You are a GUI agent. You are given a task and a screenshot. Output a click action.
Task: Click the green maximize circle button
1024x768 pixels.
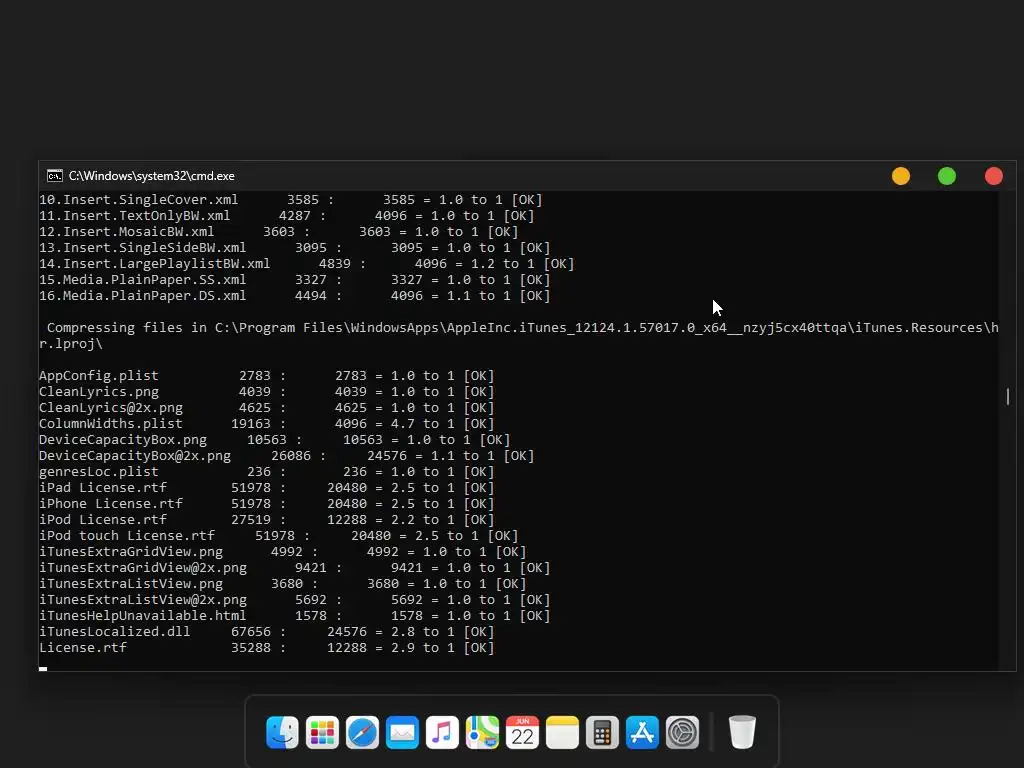coord(947,176)
